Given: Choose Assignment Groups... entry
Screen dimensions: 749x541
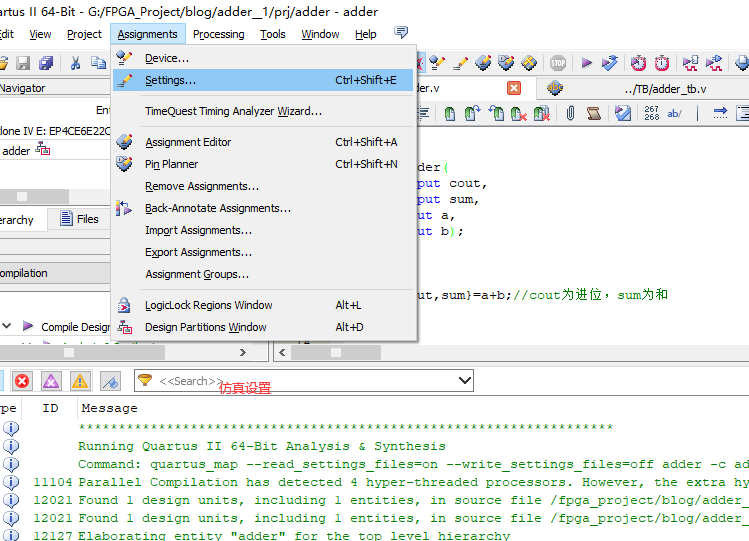Looking at the screenshot, I should tap(263, 274).
